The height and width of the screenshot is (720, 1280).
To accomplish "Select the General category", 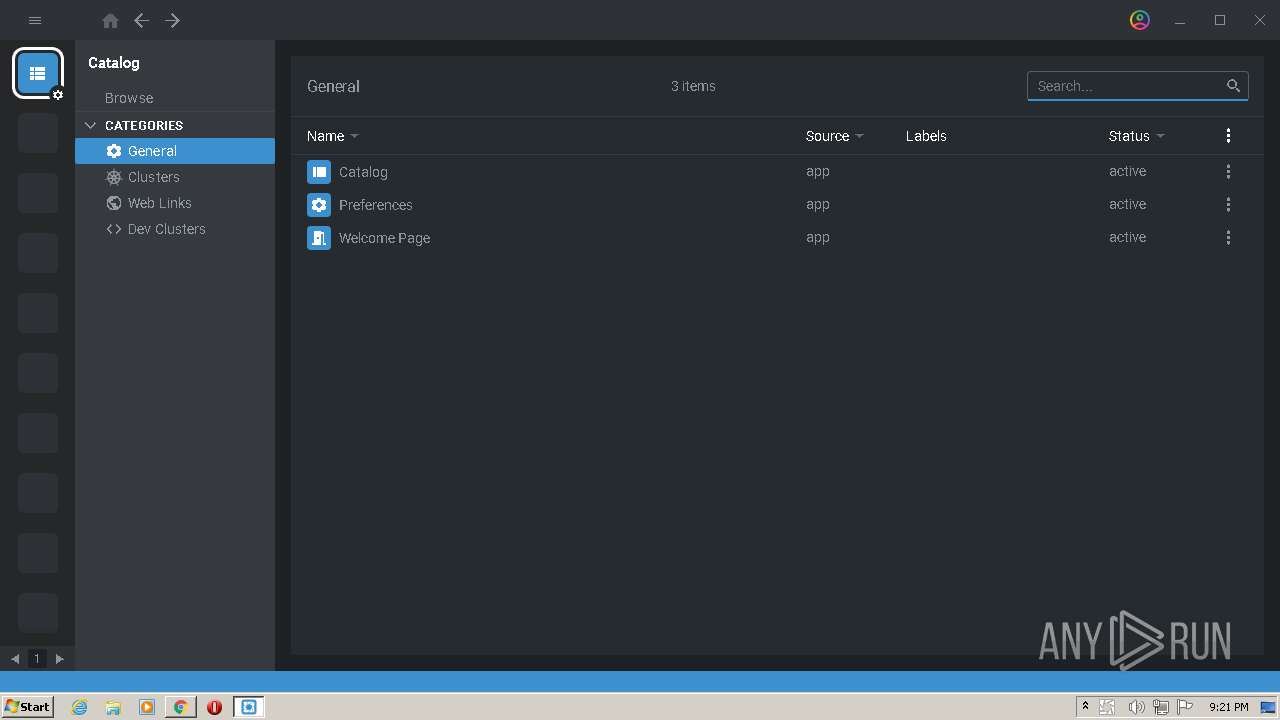I will tap(175, 151).
